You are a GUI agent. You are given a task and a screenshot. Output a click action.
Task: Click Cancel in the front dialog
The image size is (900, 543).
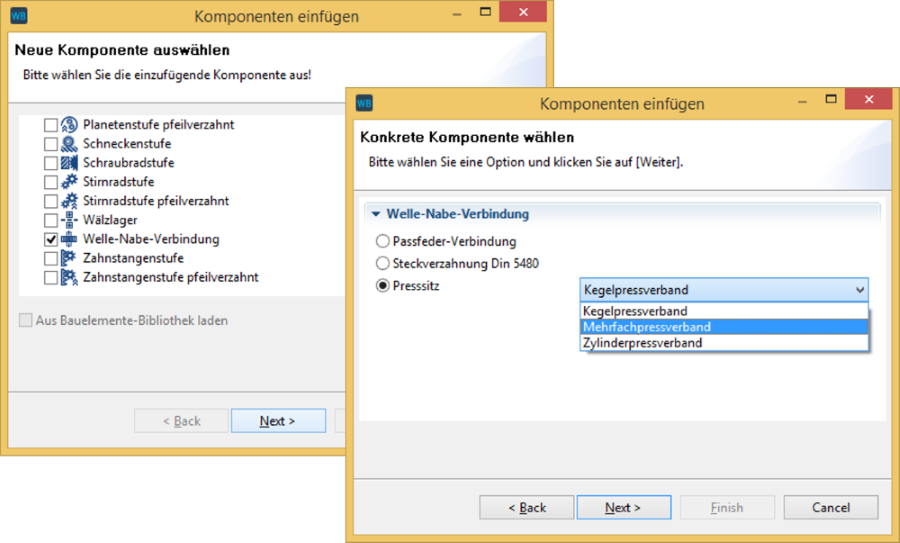830,508
